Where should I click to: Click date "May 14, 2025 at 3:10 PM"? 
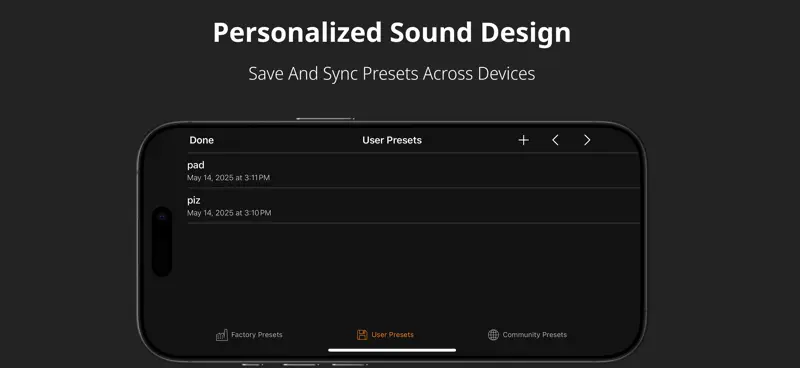click(229, 213)
